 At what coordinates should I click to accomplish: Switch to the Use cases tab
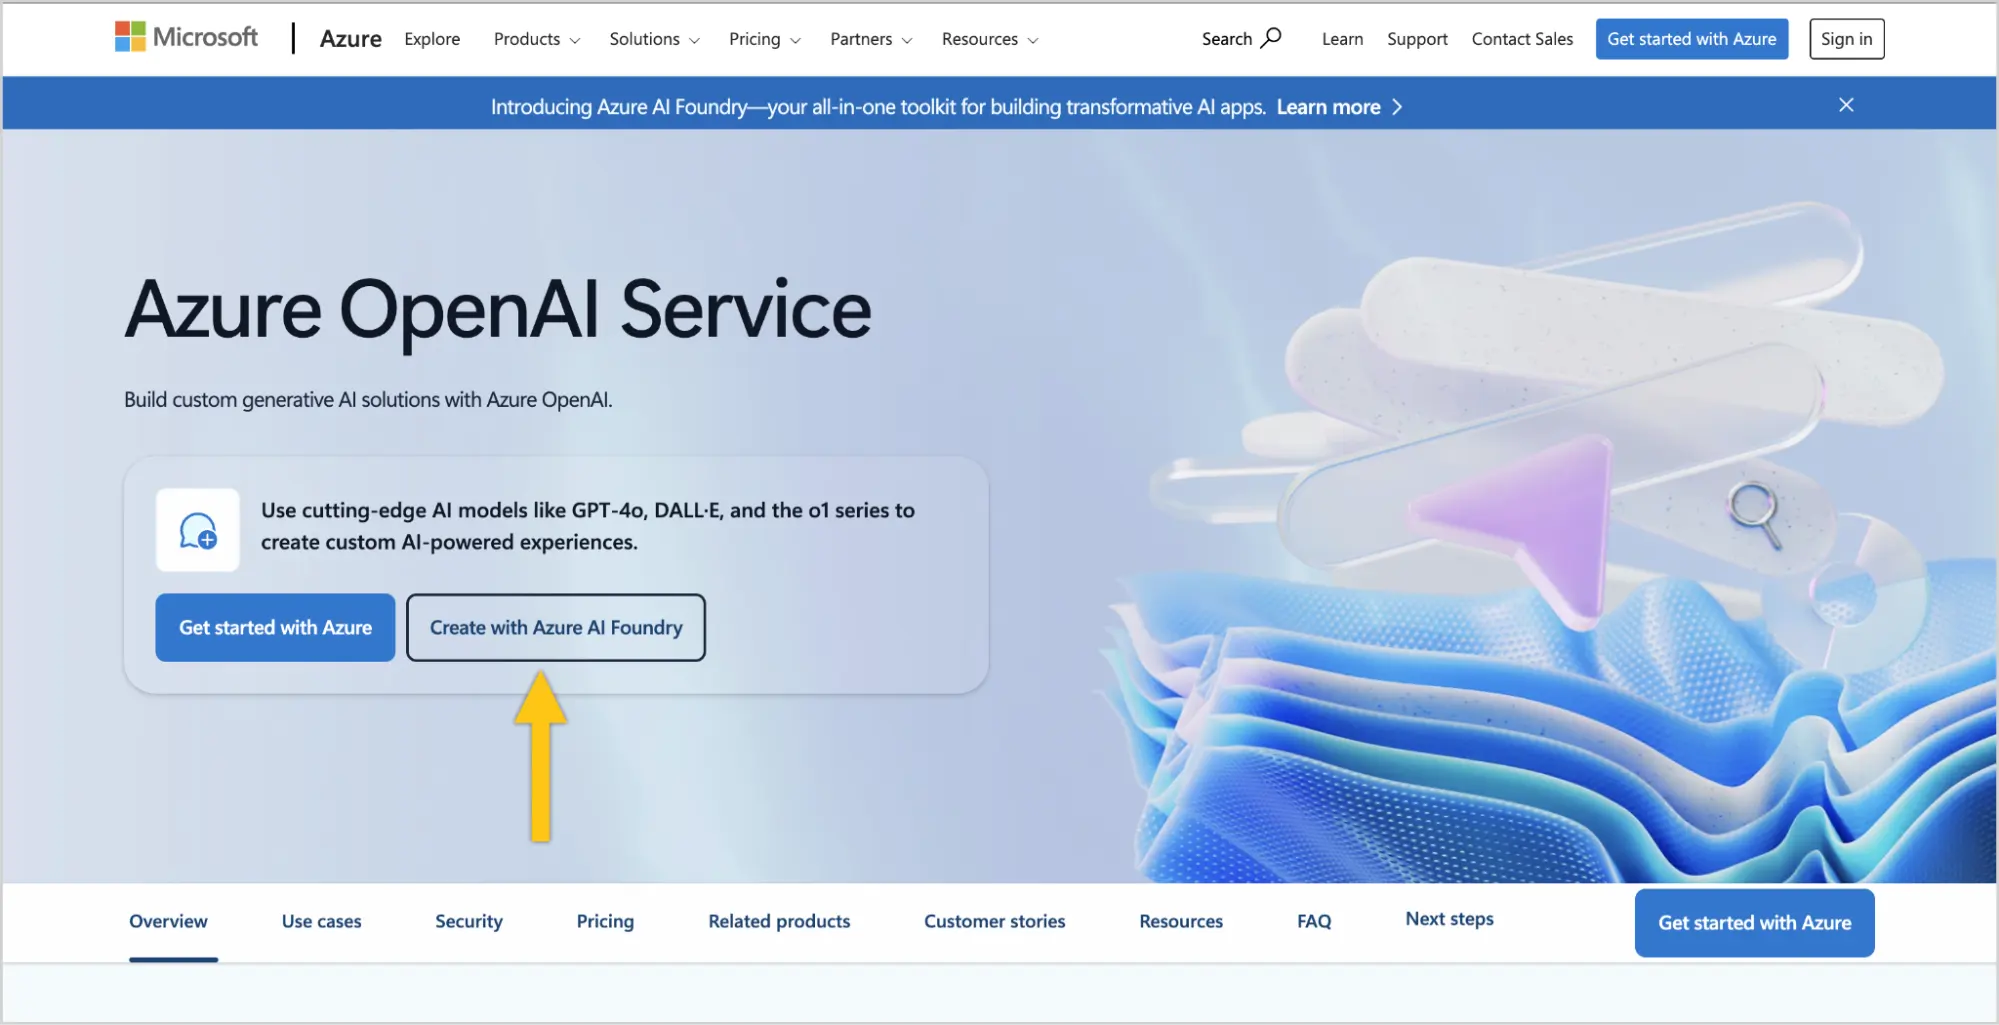[x=321, y=921]
